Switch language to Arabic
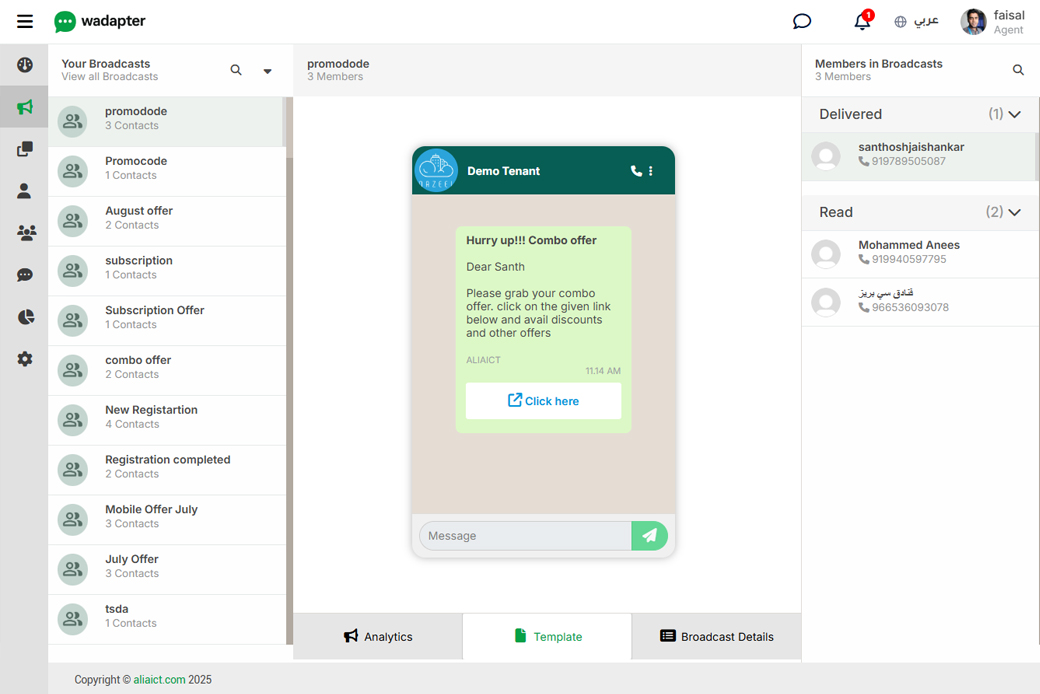Image resolution: width=1040 pixels, height=694 pixels. point(916,21)
